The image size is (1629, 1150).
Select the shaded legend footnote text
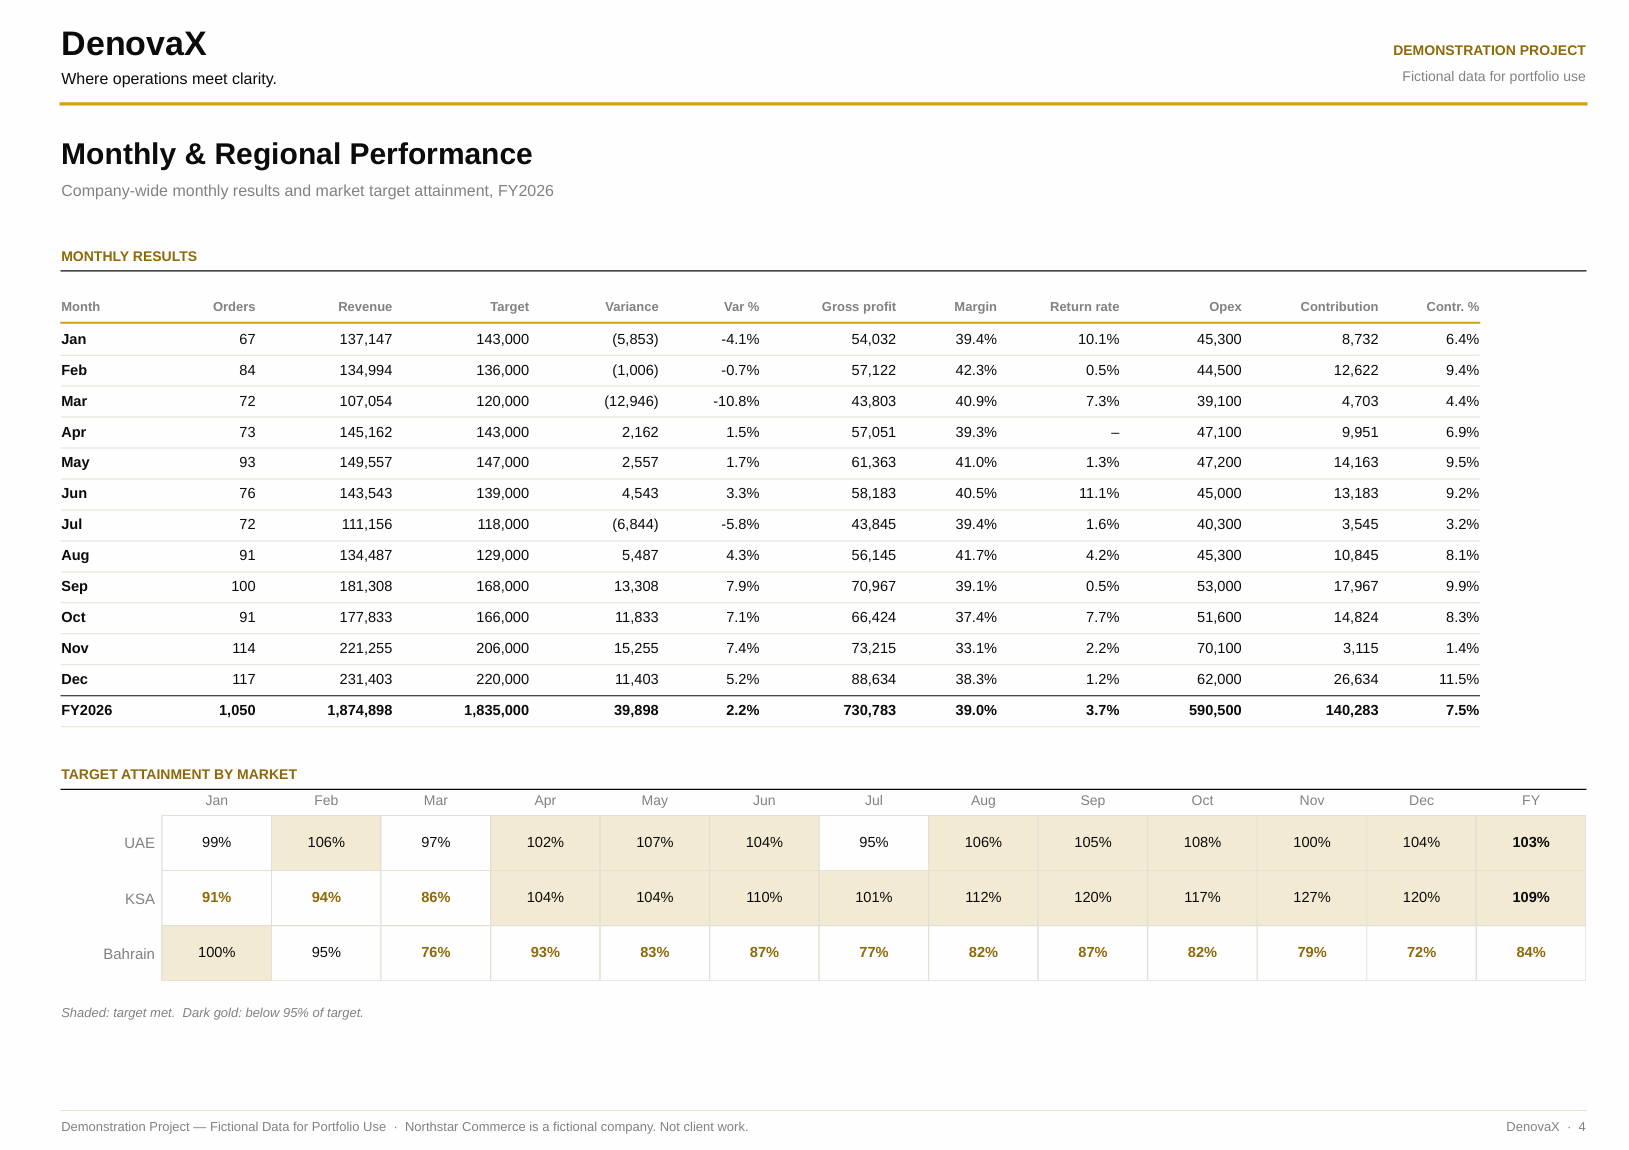[212, 1013]
